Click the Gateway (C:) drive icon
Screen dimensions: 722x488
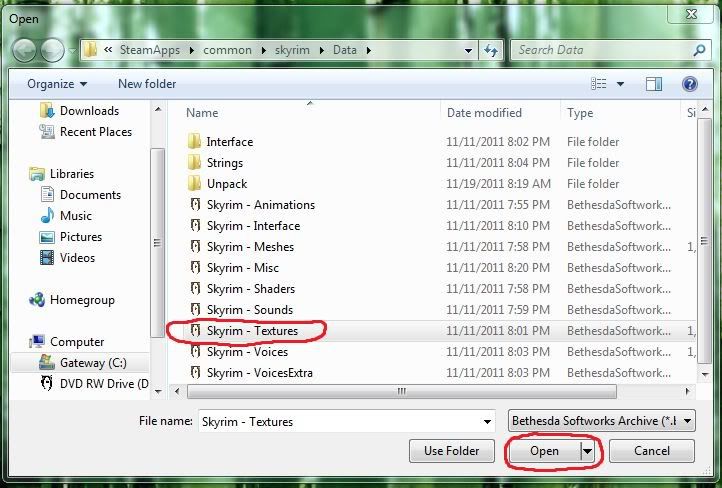[x=47, y=363]
